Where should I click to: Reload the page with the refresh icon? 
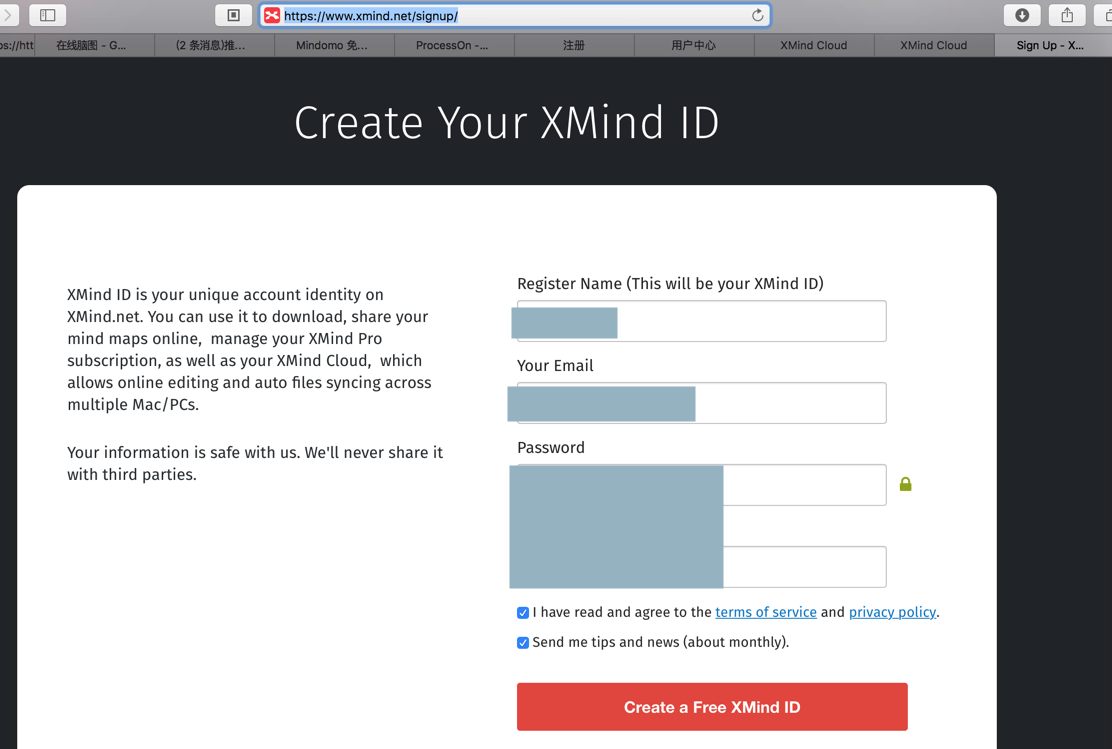coord(757,16)
